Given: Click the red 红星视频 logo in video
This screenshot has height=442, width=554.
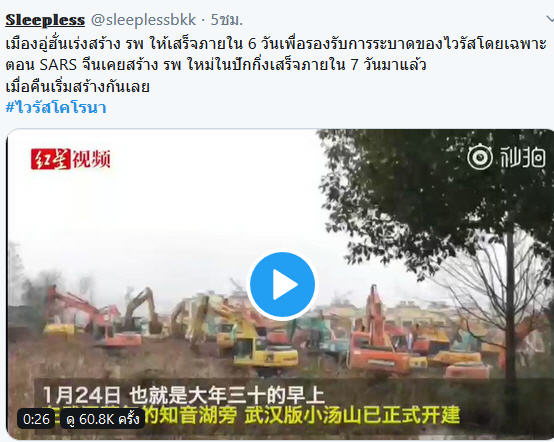Looking at the screenshot, I should coord(71,159).
